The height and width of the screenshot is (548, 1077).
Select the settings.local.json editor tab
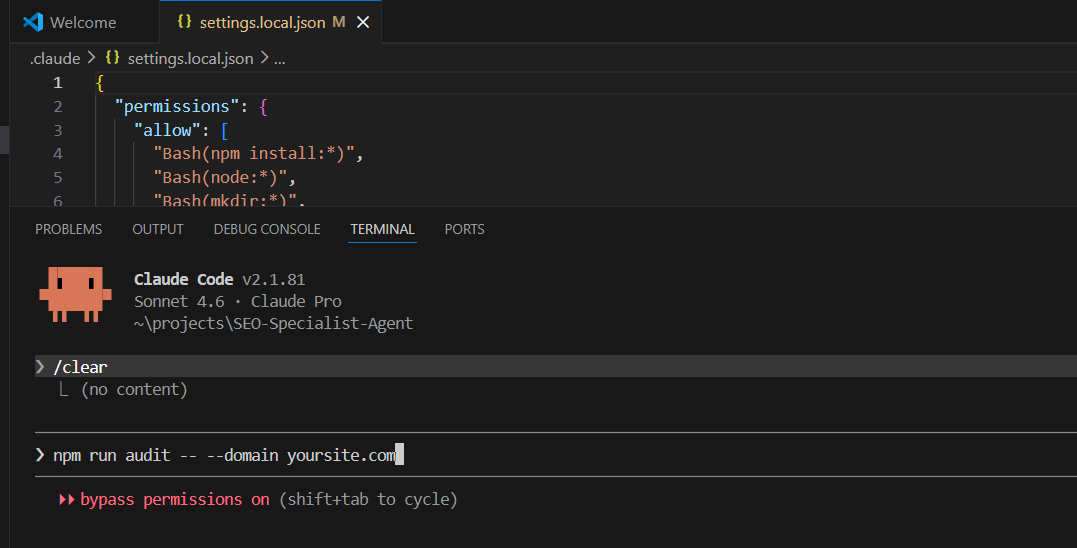point(270,22)
